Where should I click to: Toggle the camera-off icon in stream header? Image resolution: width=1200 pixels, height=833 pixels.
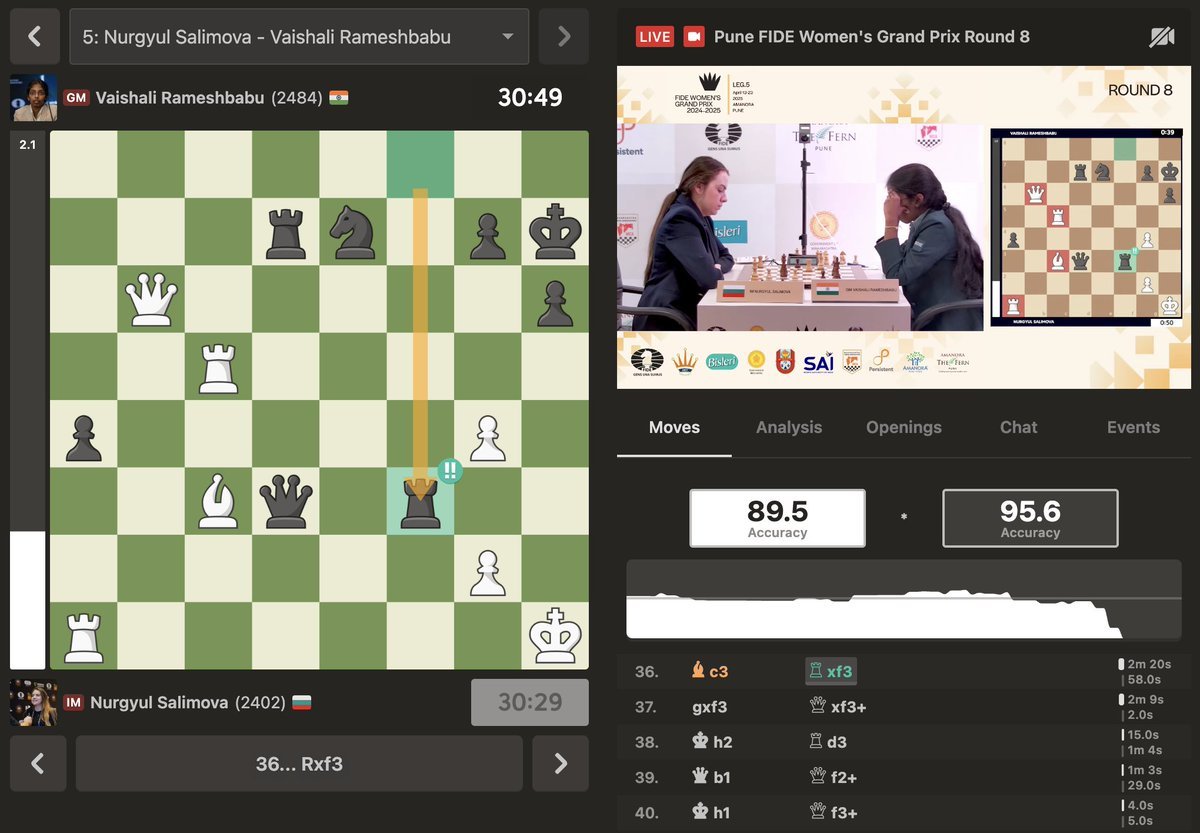click(1161, 37)
